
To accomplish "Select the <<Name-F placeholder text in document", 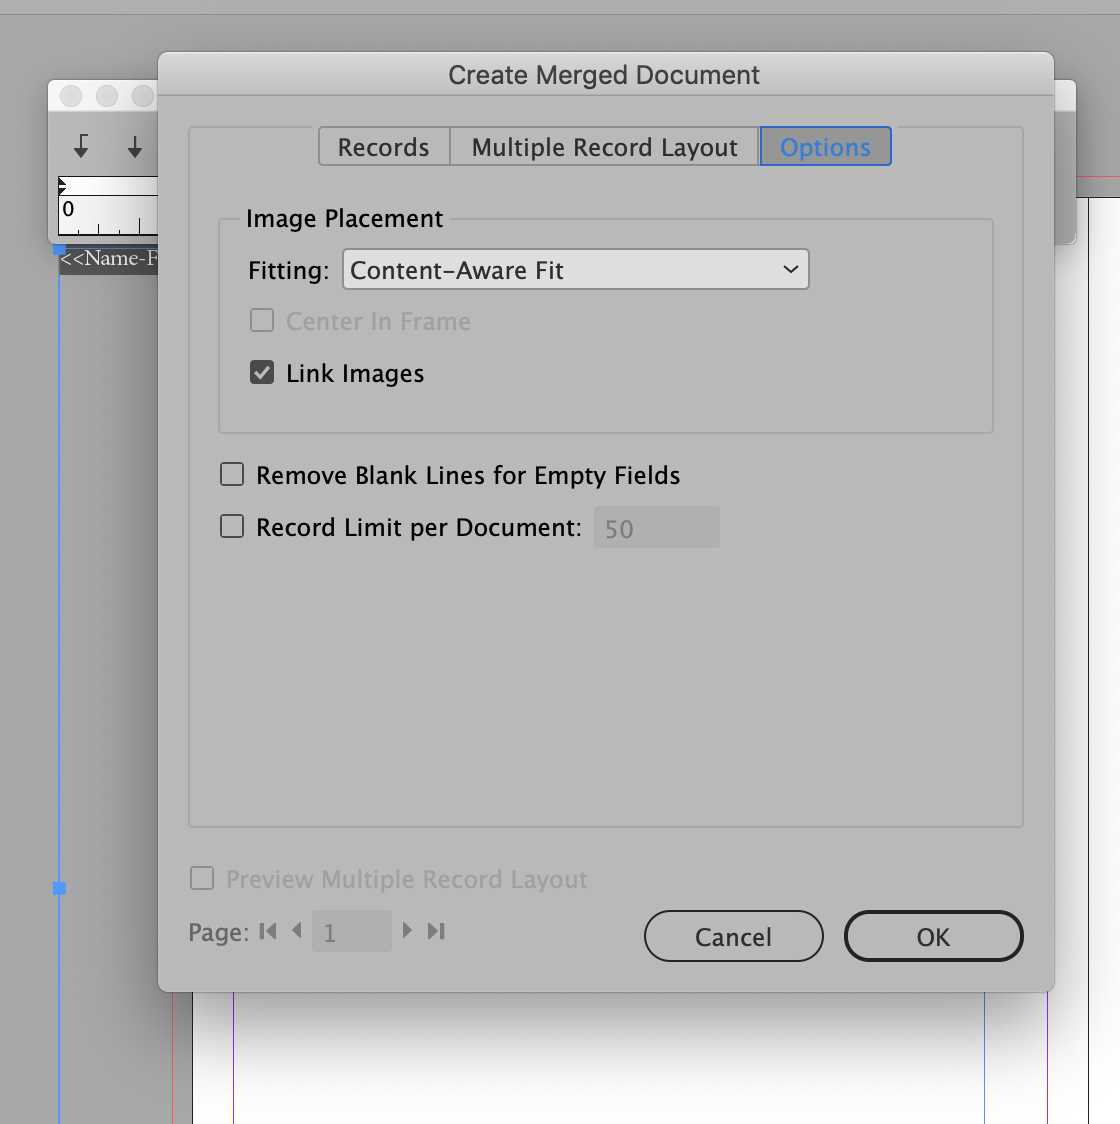I will pyautogui.click(x=108, y=259).
